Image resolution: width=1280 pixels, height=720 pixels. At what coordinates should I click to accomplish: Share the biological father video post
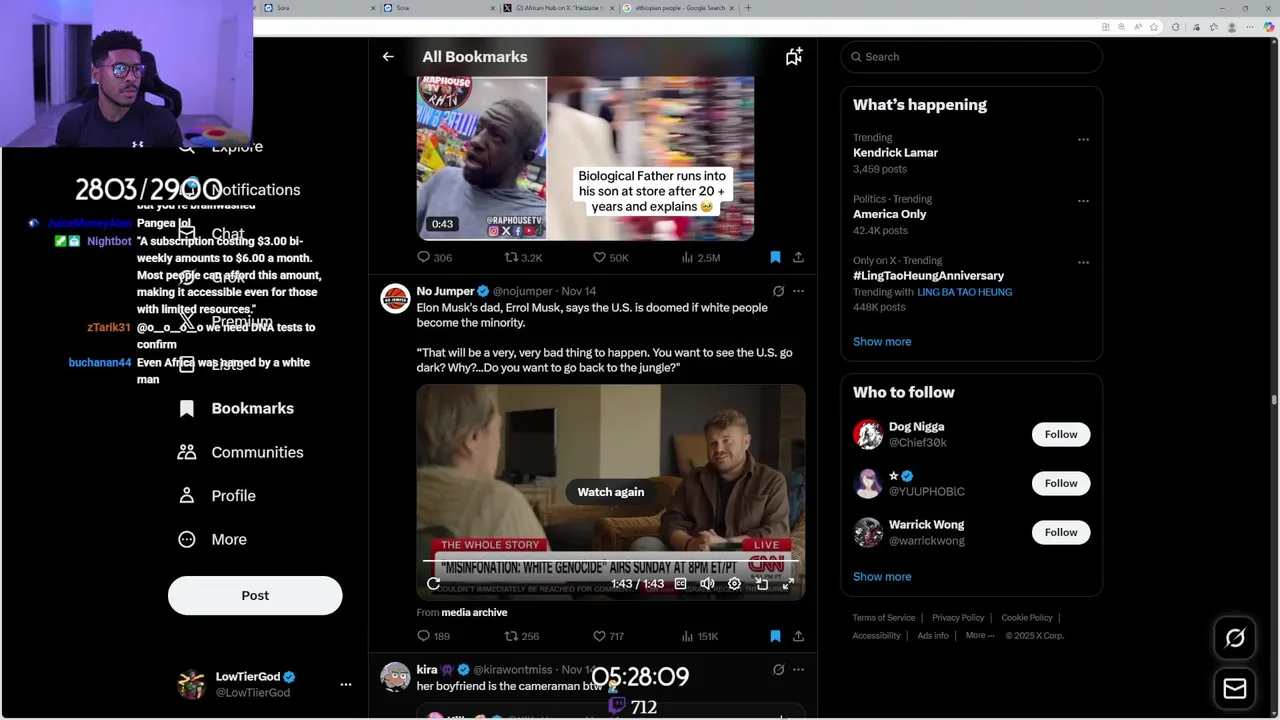[x=798, y=257]
